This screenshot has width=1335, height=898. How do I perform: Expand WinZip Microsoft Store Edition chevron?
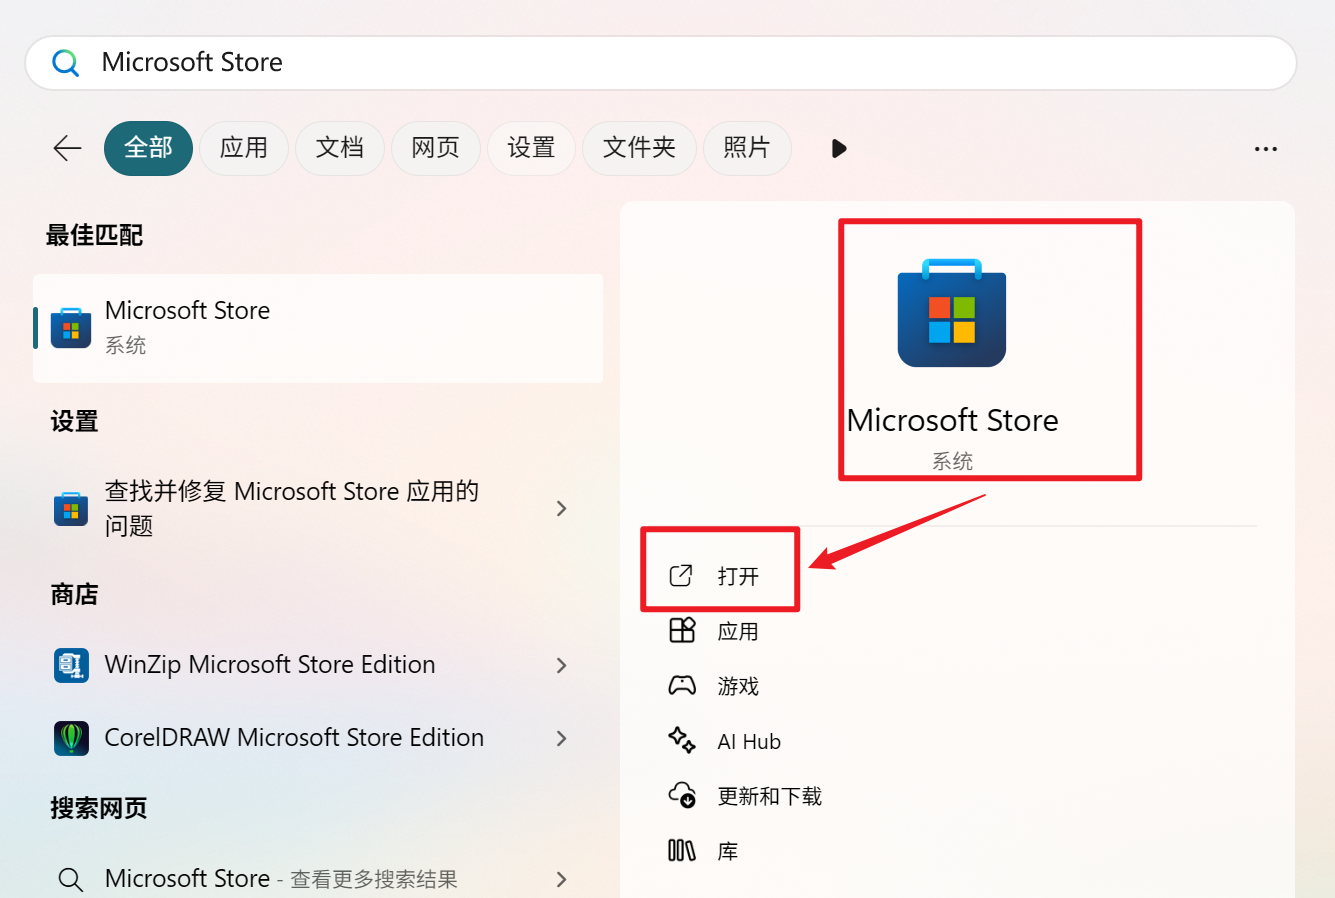(562, 665)
